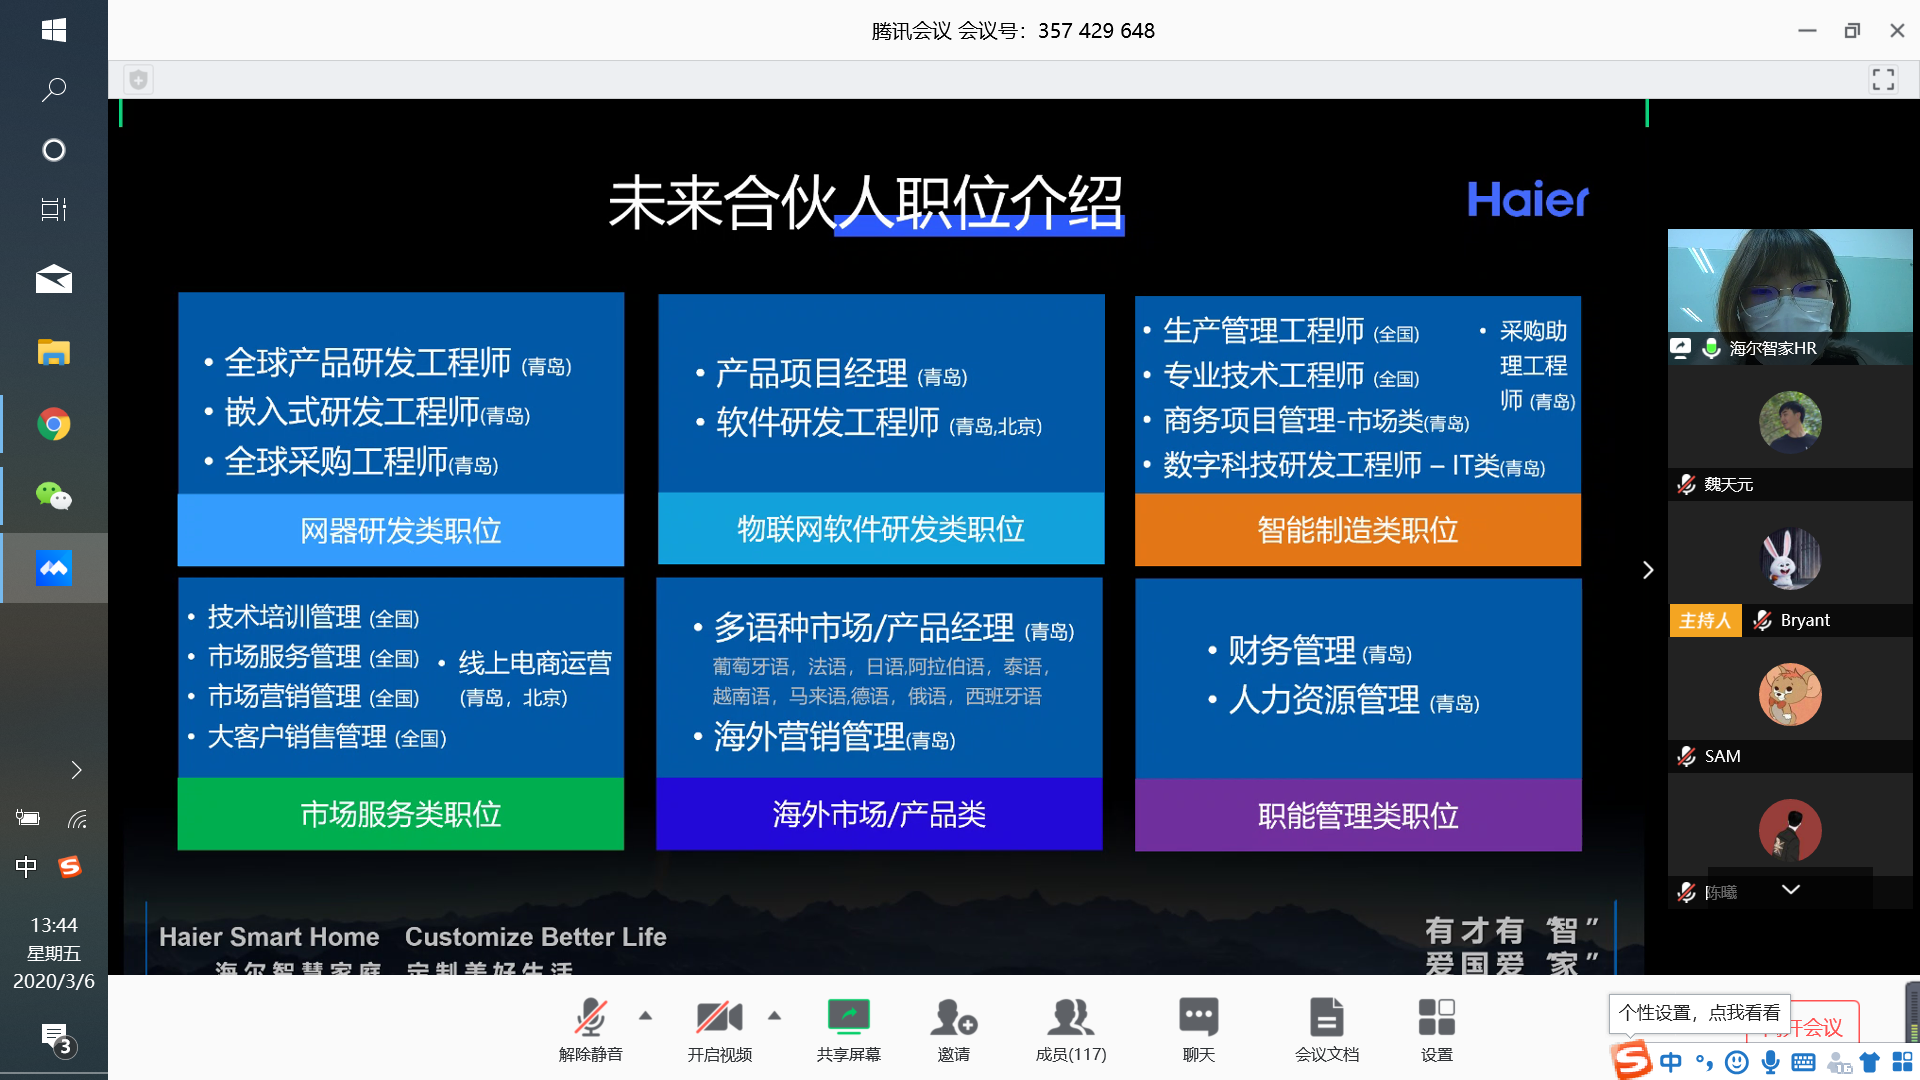The height and width of the screenshot is (1080, 1920).
Task: Open meeting settings (设置) icon
Action: pyautogui.click(x=1436, y=1019)
